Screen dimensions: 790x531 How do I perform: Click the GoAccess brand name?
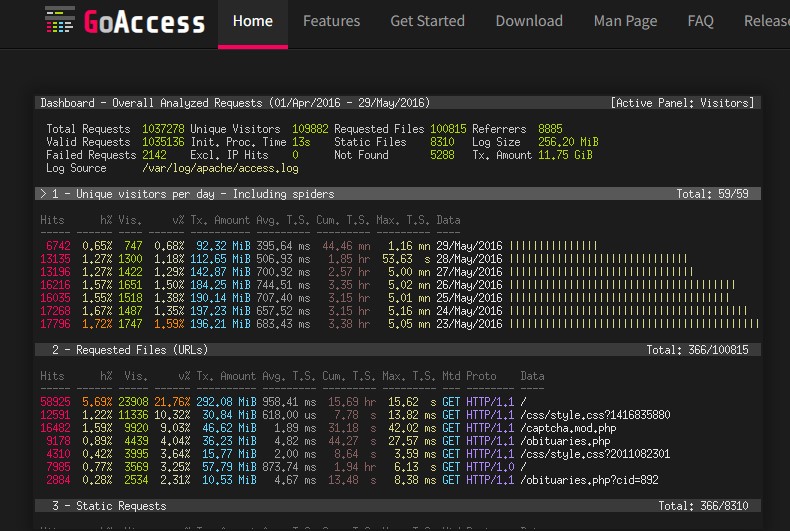coord(145,22)
